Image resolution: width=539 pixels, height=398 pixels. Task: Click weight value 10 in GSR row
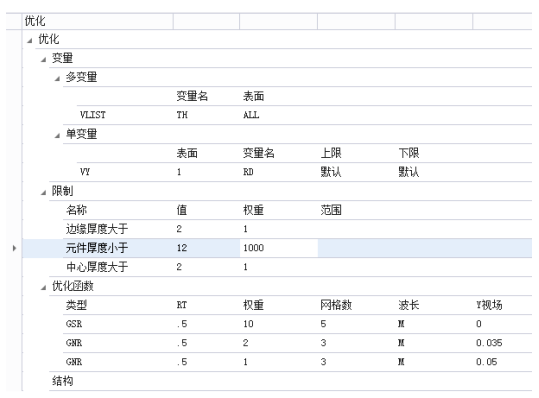pos(248,324)
